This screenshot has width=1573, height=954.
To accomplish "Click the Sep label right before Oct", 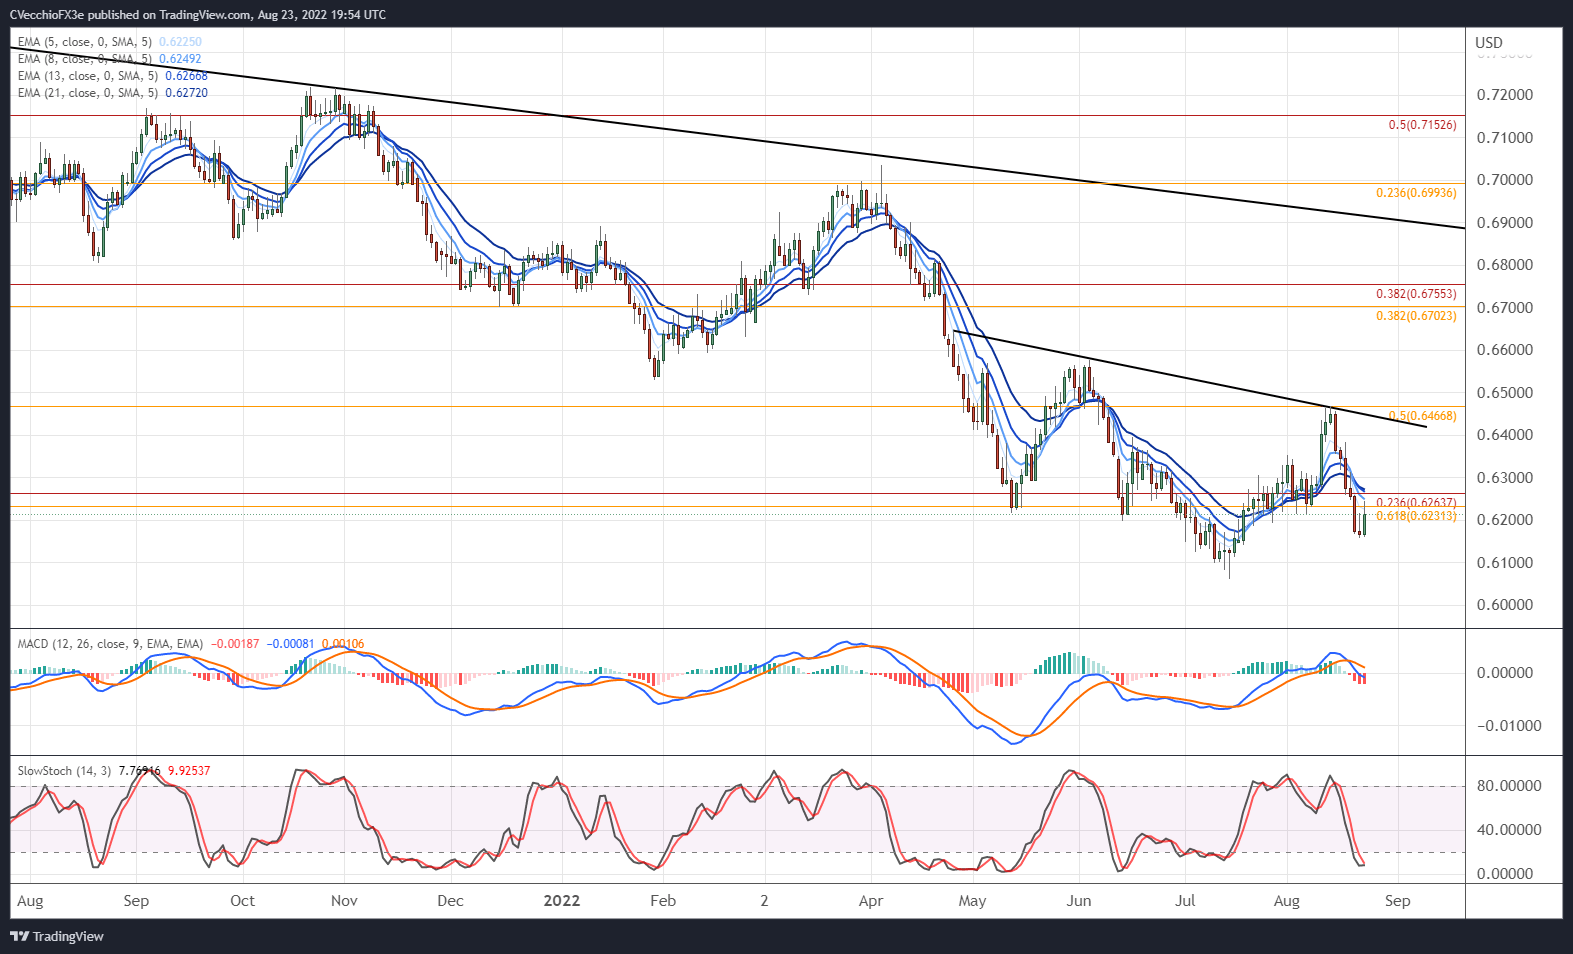I will (136, 901).
